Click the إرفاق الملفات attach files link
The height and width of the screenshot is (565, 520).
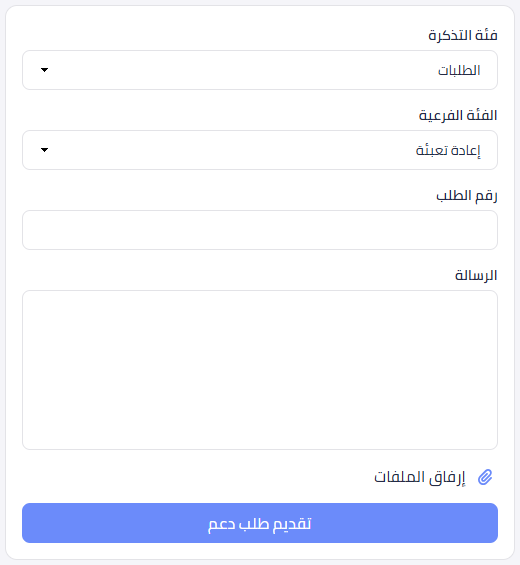pyautogui.click(x=420, y=477)
